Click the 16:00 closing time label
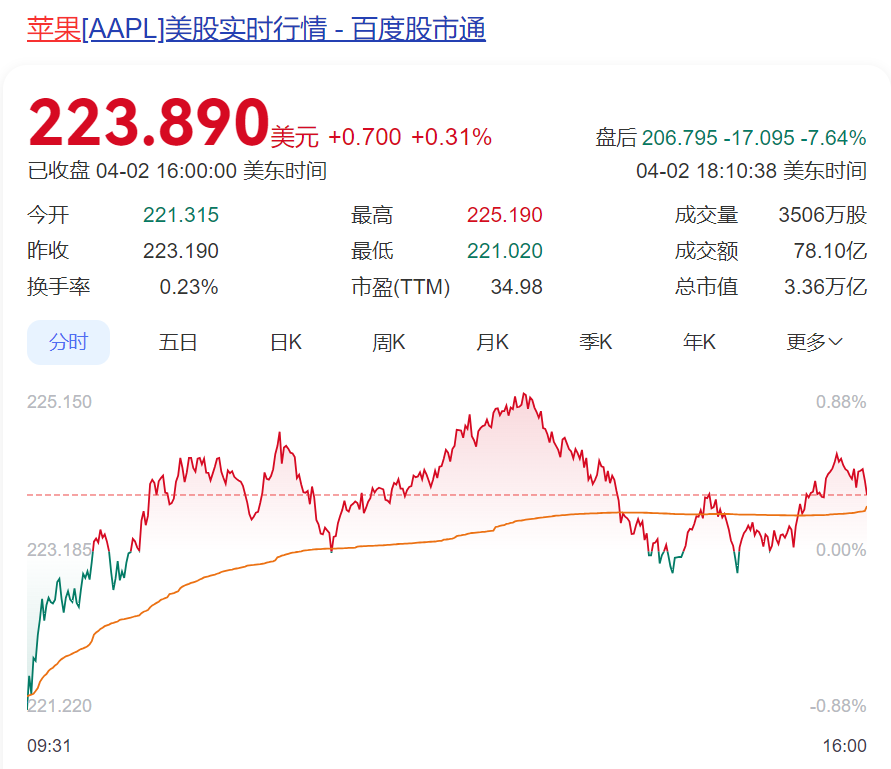 coord(844,746)
